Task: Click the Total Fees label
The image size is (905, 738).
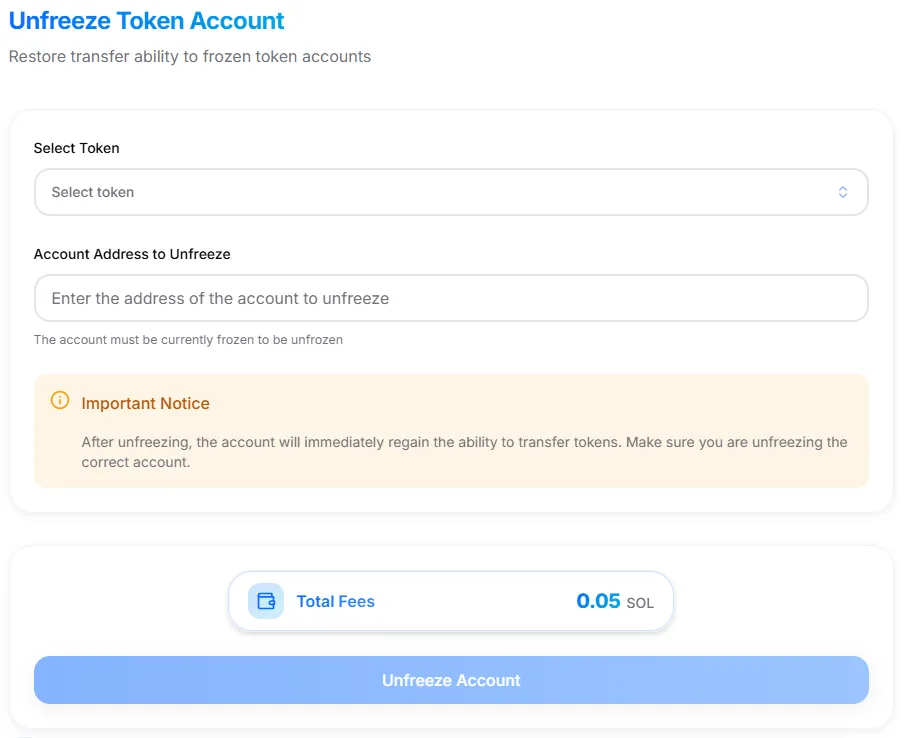Action: coord(336,601)
